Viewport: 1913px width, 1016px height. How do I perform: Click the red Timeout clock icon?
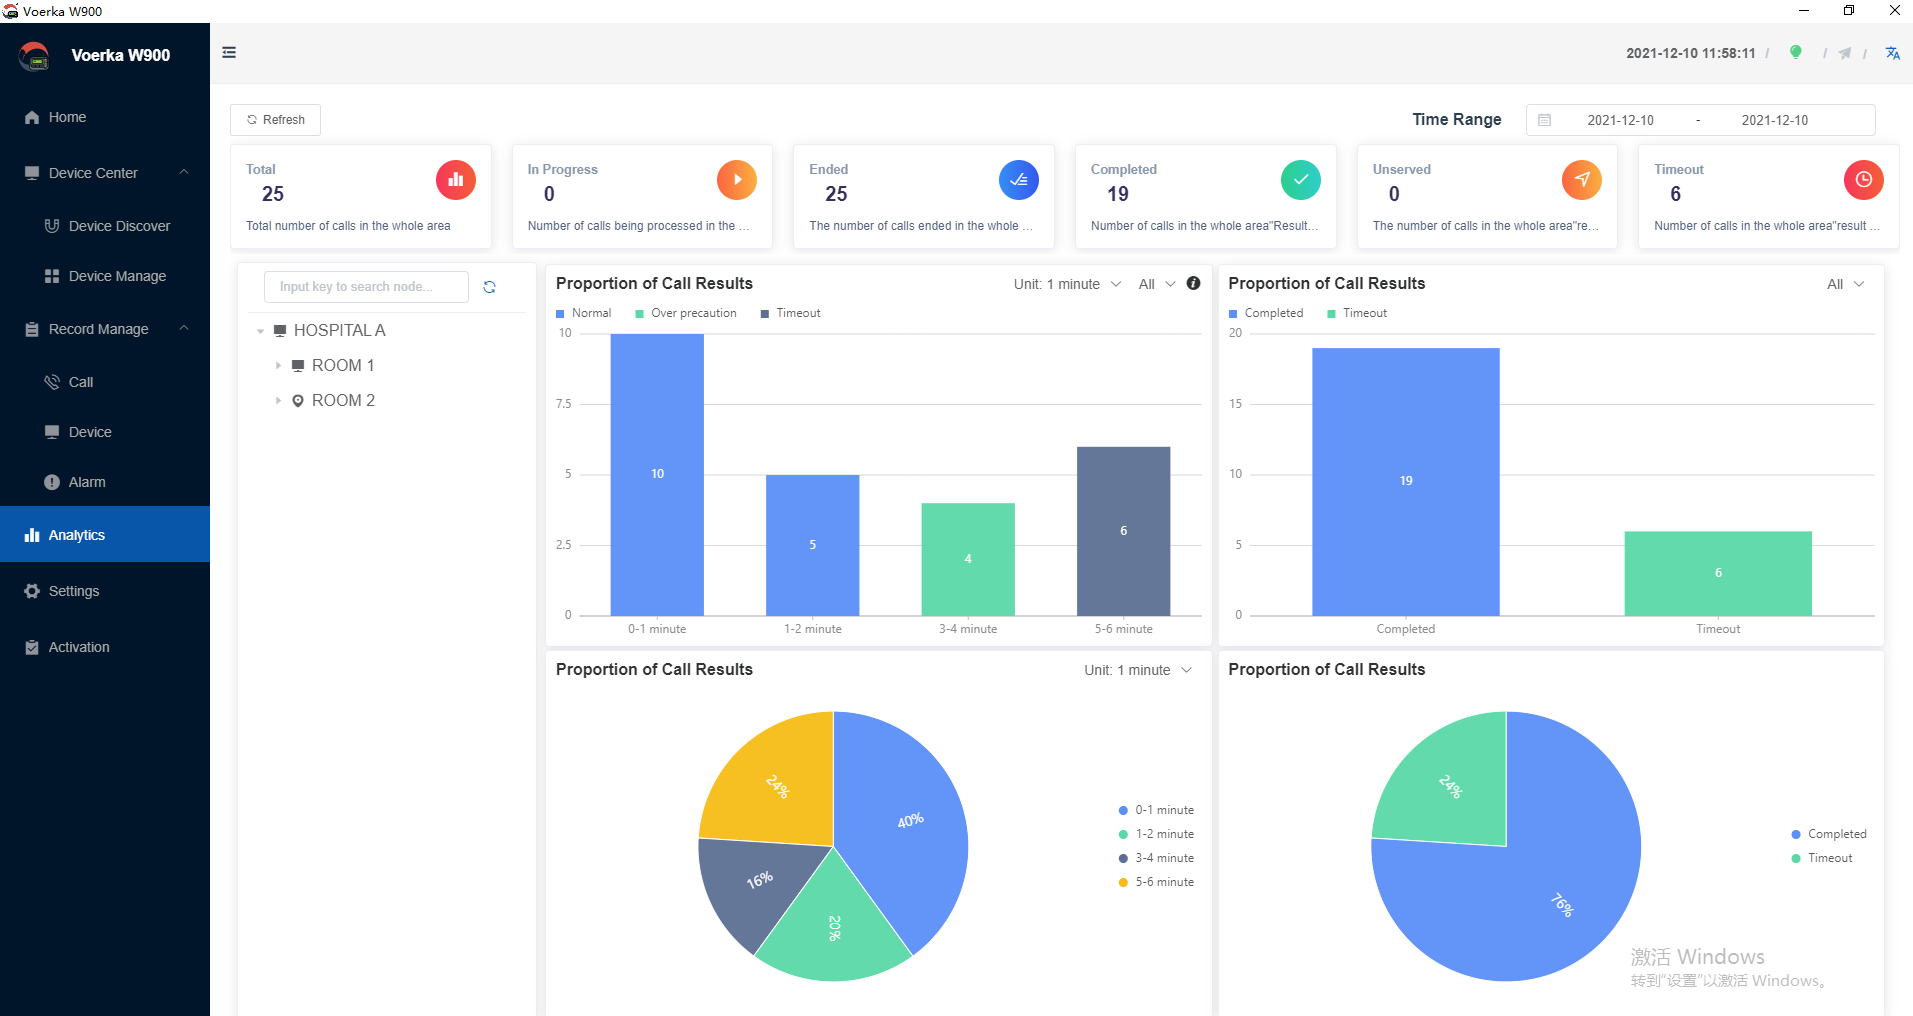pos(1863,180)
